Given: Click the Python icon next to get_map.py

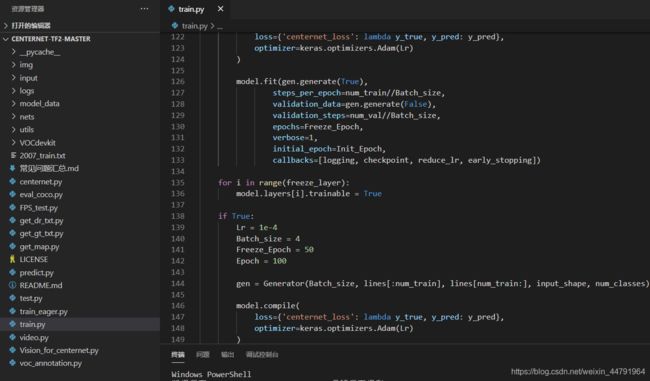Looking at the screenshot, I should (12, 246).
